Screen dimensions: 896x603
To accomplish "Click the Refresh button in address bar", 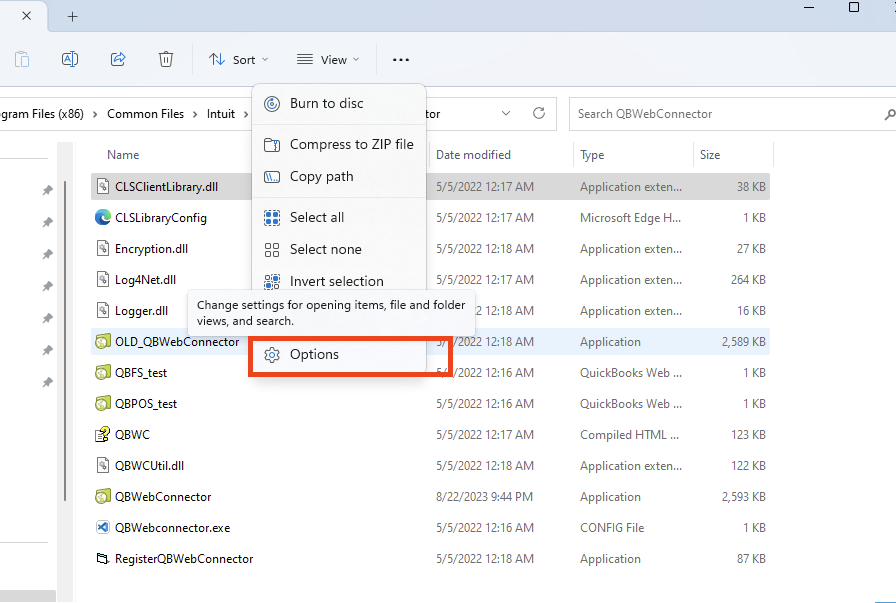I will pos(539,113).
